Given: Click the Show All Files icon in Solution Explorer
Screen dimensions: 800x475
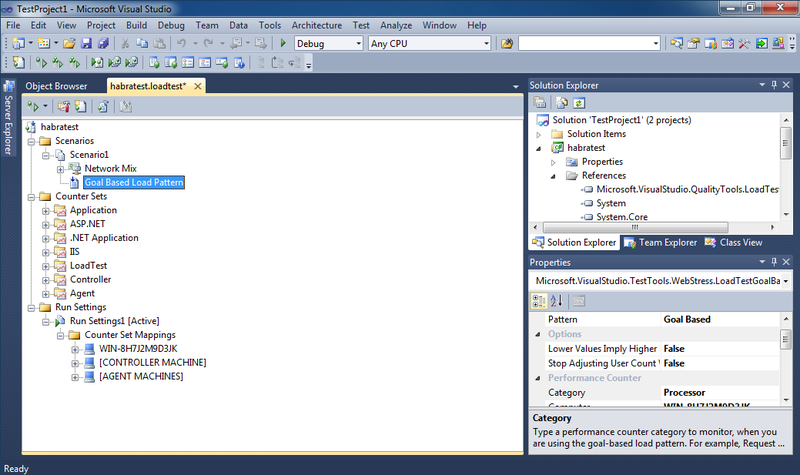Looking at the screenshot, I should pos(562,103).
